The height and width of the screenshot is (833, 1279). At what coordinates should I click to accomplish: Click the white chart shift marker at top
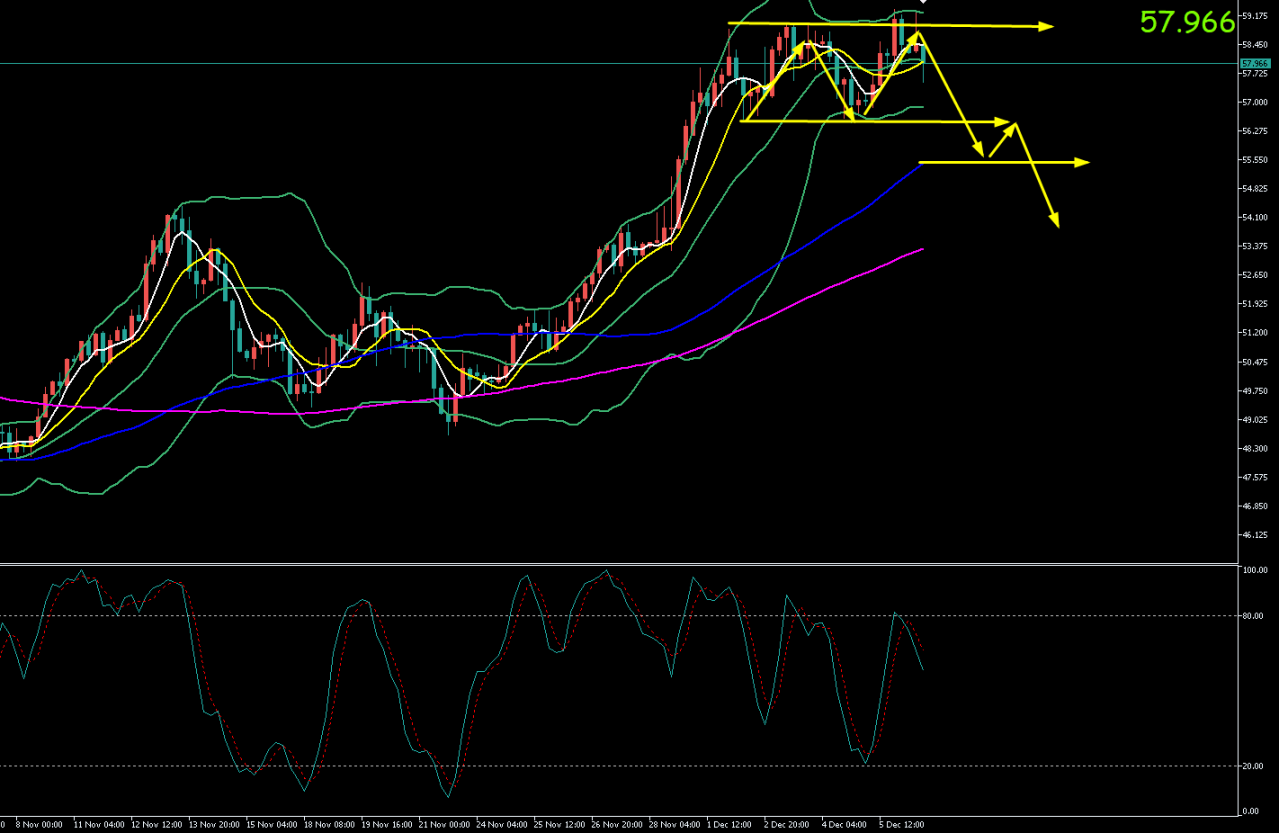click(x=924, y=3)
